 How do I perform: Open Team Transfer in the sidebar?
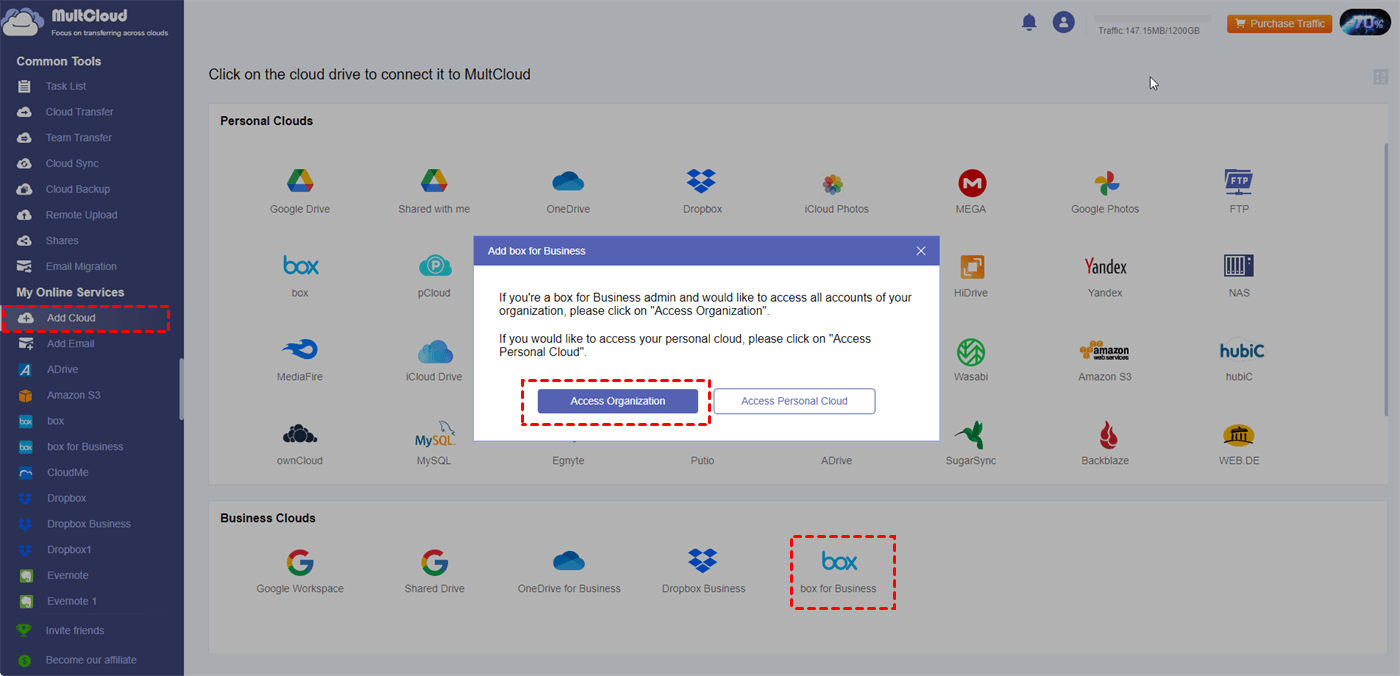78,138
